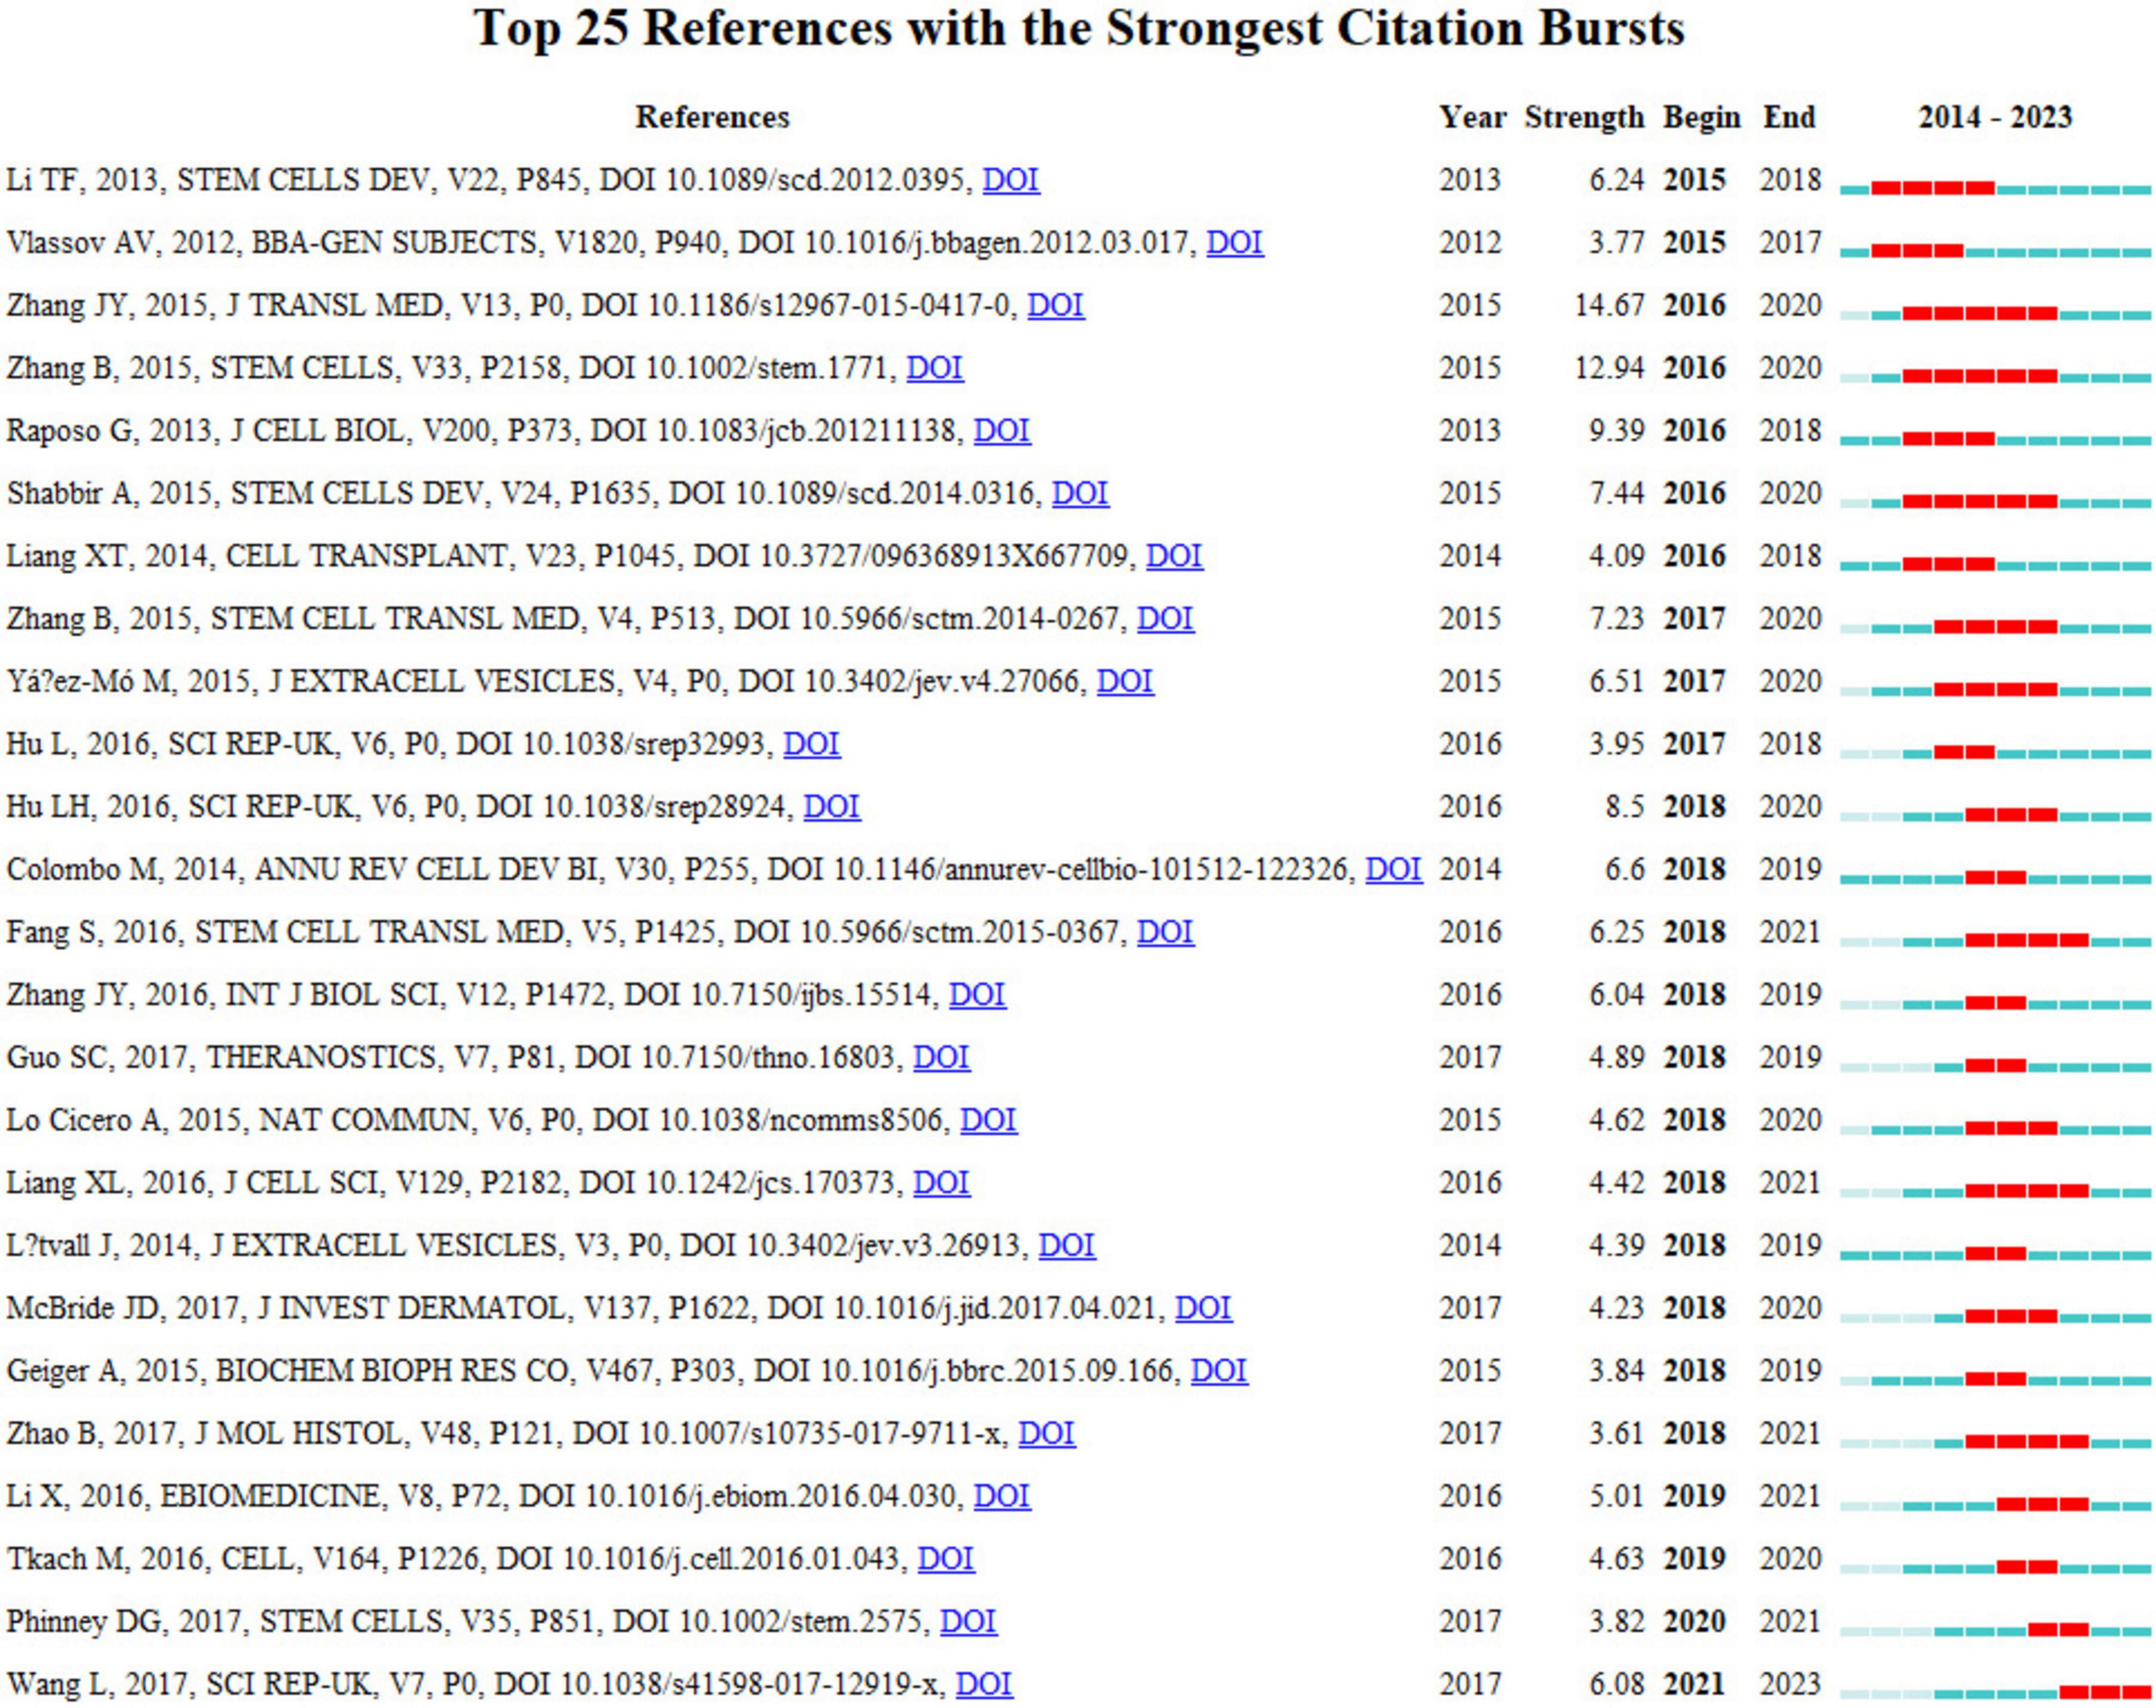2156x1708 pixels.
Task: Open Zhao B J MOL HISTOL DOI link
Action: click(x=1047, y=1433)
